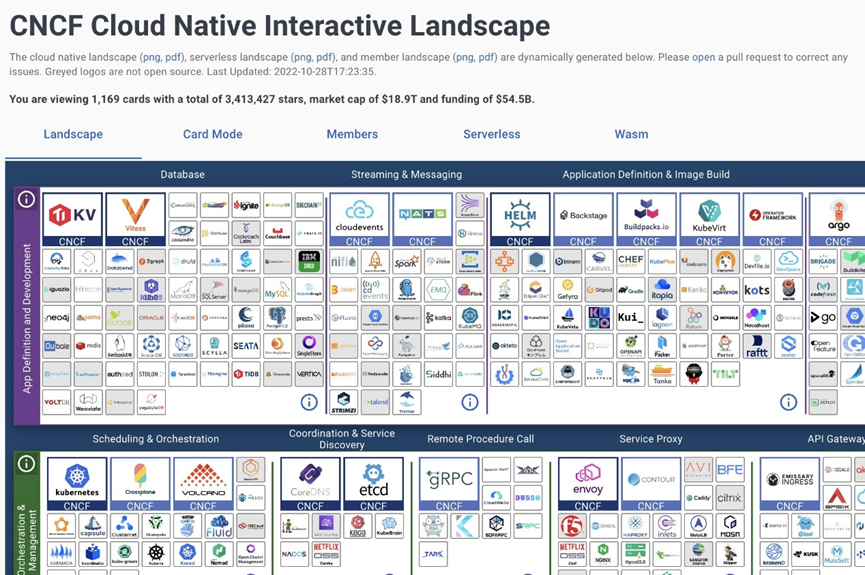Click the raftt logo tile
The height and width of the screenshot is (575, 865).
tap(757, 346)
